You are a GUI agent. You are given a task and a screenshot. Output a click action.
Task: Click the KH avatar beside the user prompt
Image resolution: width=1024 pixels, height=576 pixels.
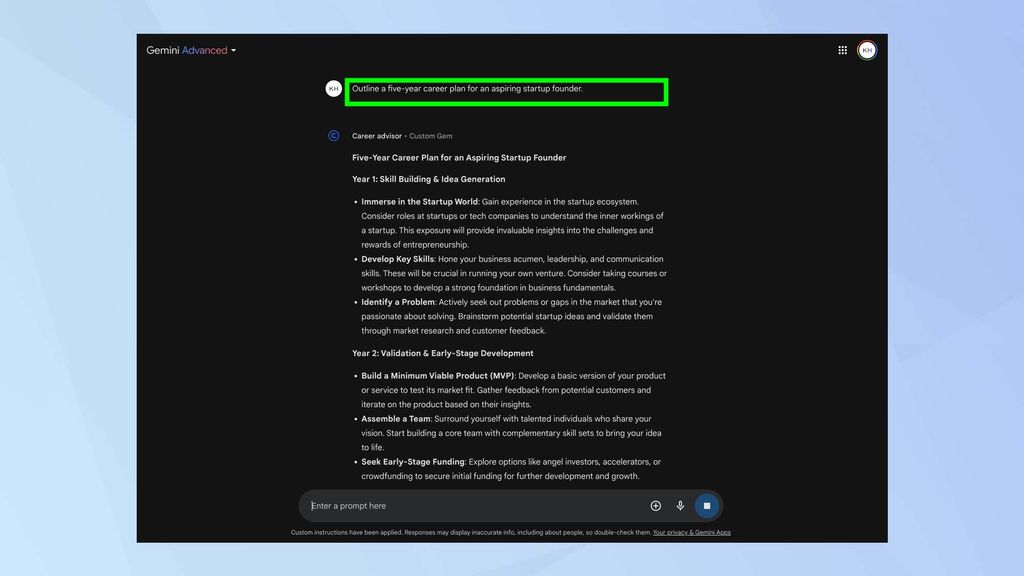[333, 88]
